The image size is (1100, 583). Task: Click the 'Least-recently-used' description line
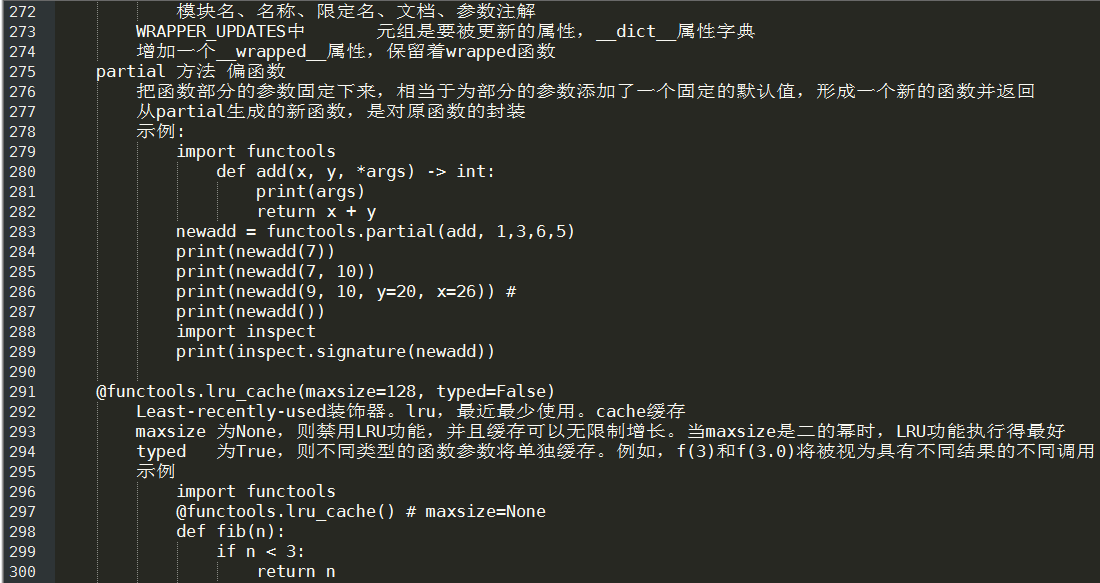[410, 412]
